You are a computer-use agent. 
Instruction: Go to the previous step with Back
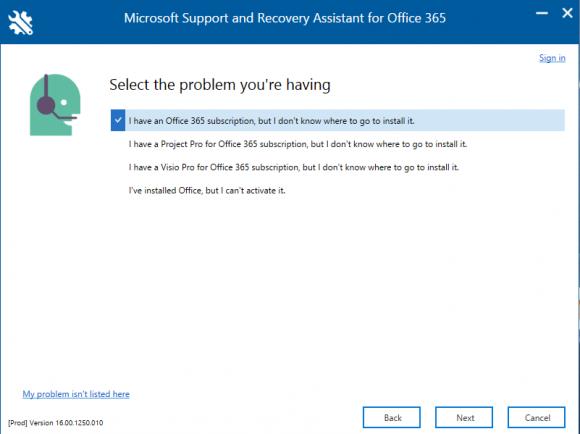click(392, 417)
